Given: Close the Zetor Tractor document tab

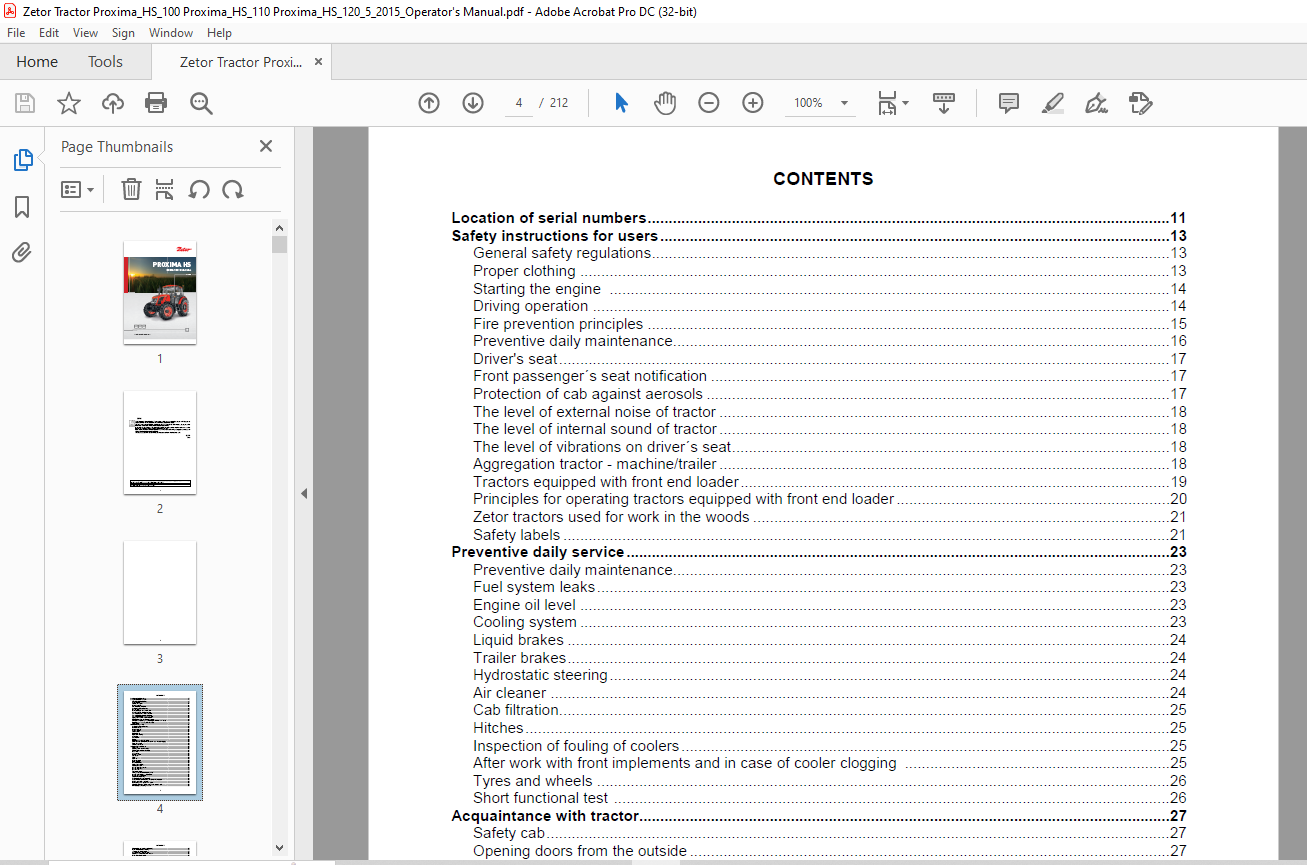Looking at the screenshot, I should click(x=318, y=62).
